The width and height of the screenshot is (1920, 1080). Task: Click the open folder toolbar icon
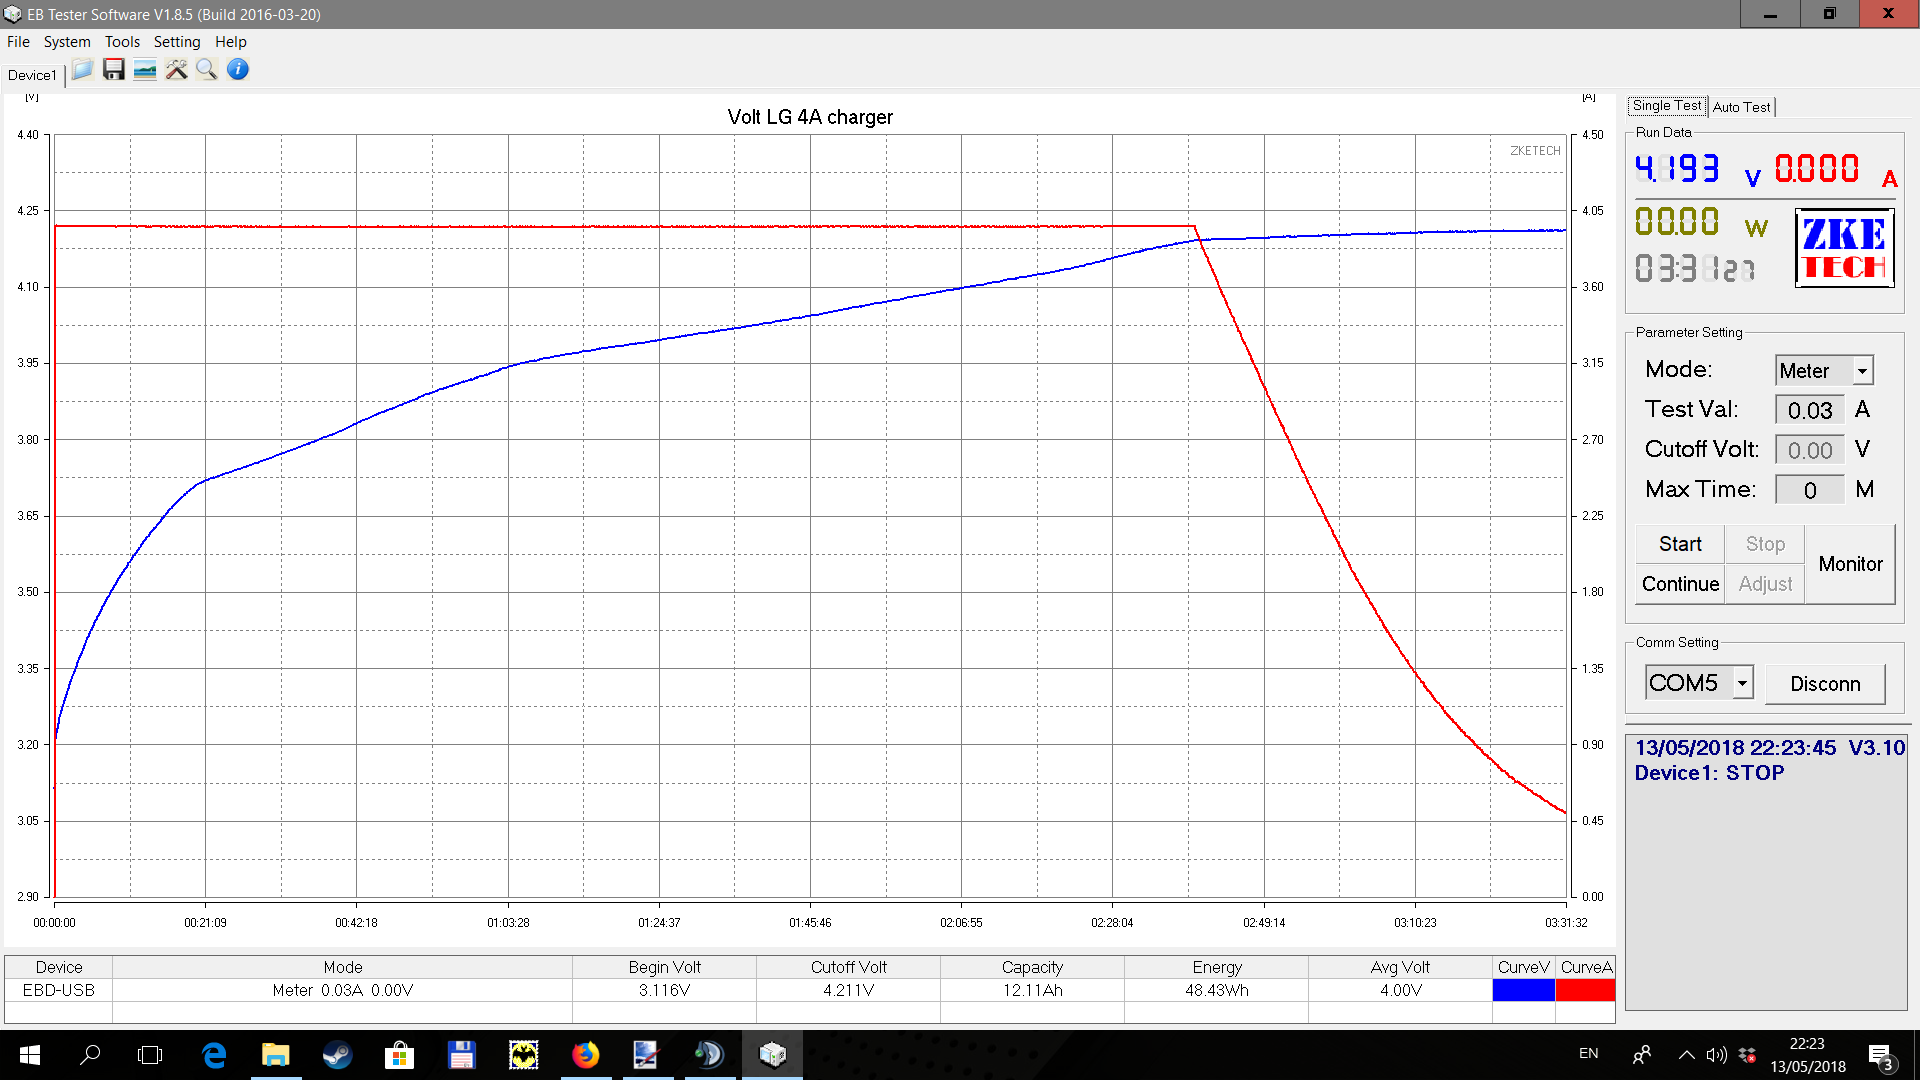pyautogui.click(x=83, y=69)
